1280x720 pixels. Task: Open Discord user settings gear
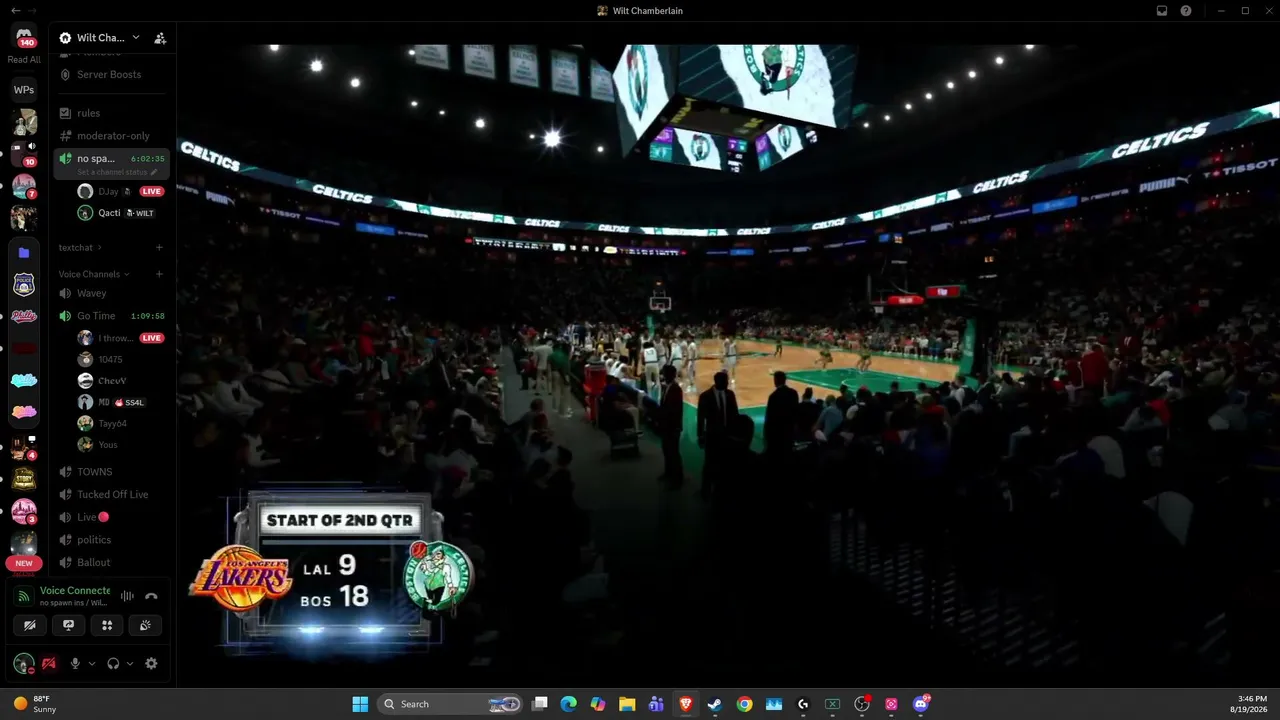[x=151, y=663]
